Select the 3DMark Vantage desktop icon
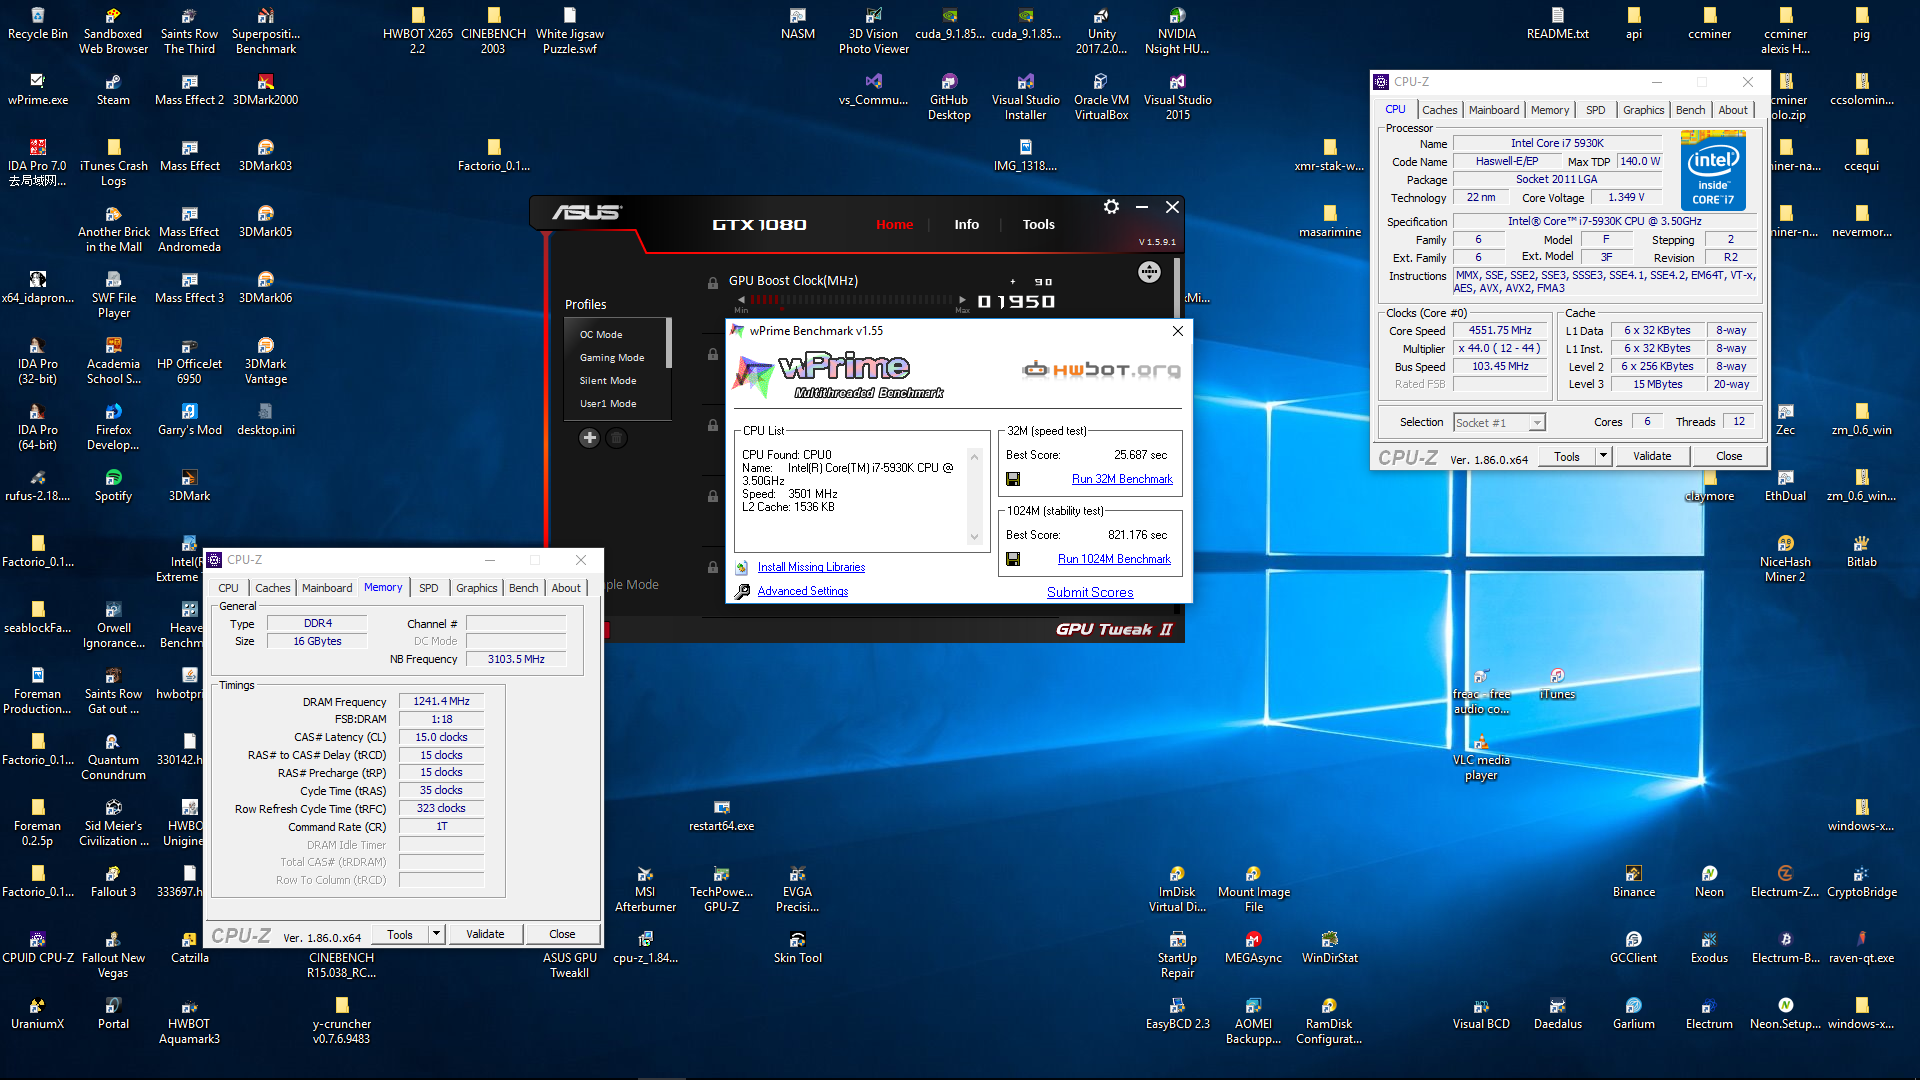This screenshot has width=1920, height=1080. [x=265, y=361]
